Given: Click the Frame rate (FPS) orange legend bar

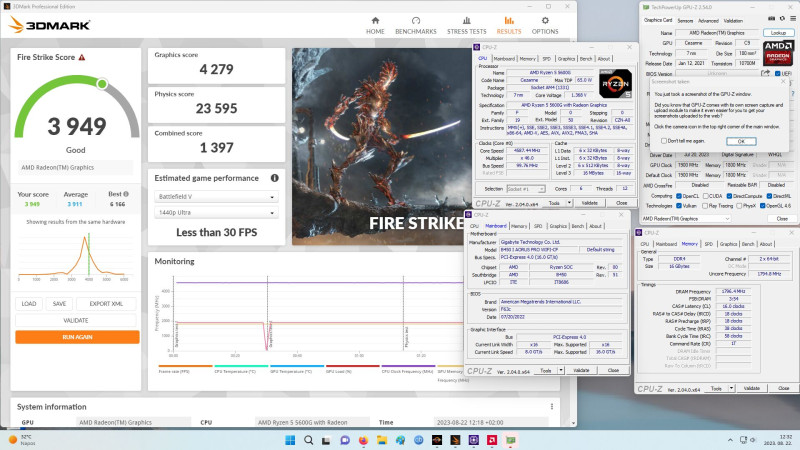Looking at the screenshot, I should click(x=185, y=366).
